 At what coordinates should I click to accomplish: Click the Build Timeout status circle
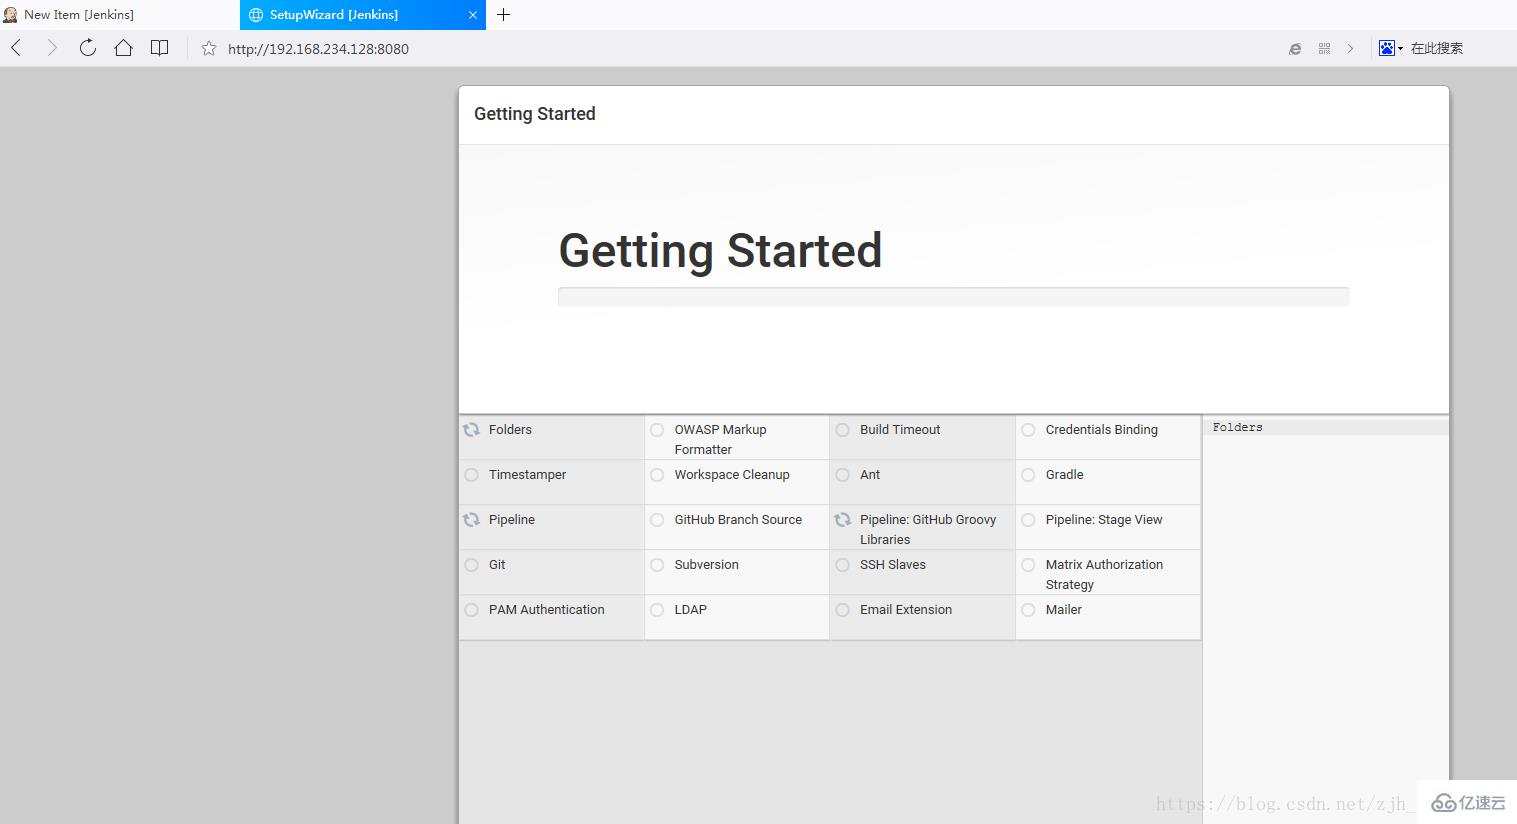pyautogui.click(x=843, y=430)
